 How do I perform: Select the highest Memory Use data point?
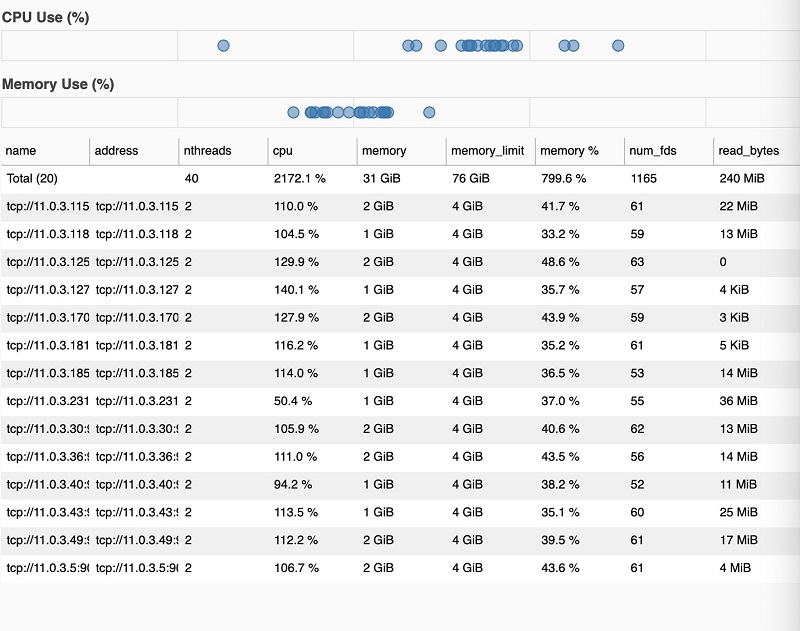click(429, 112)
